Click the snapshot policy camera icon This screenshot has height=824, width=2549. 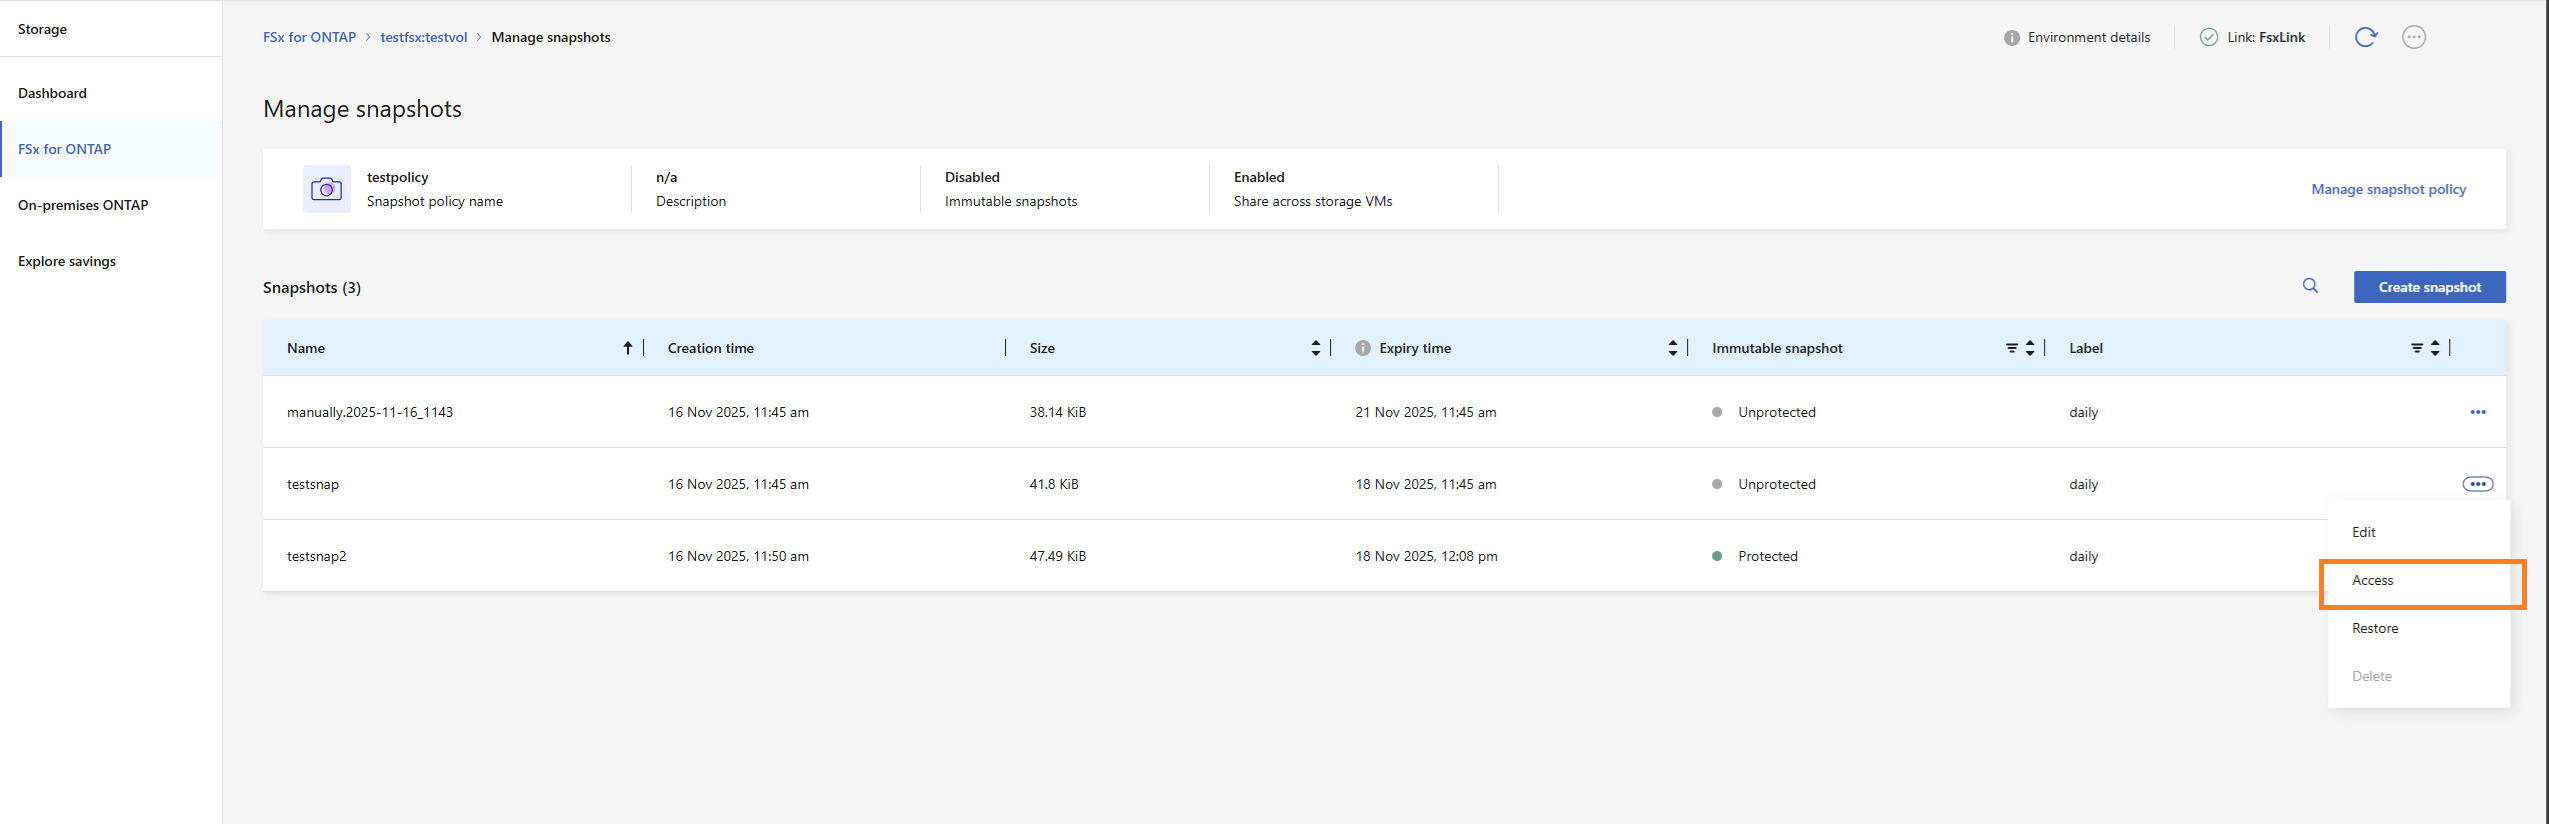tap(327, 189)
